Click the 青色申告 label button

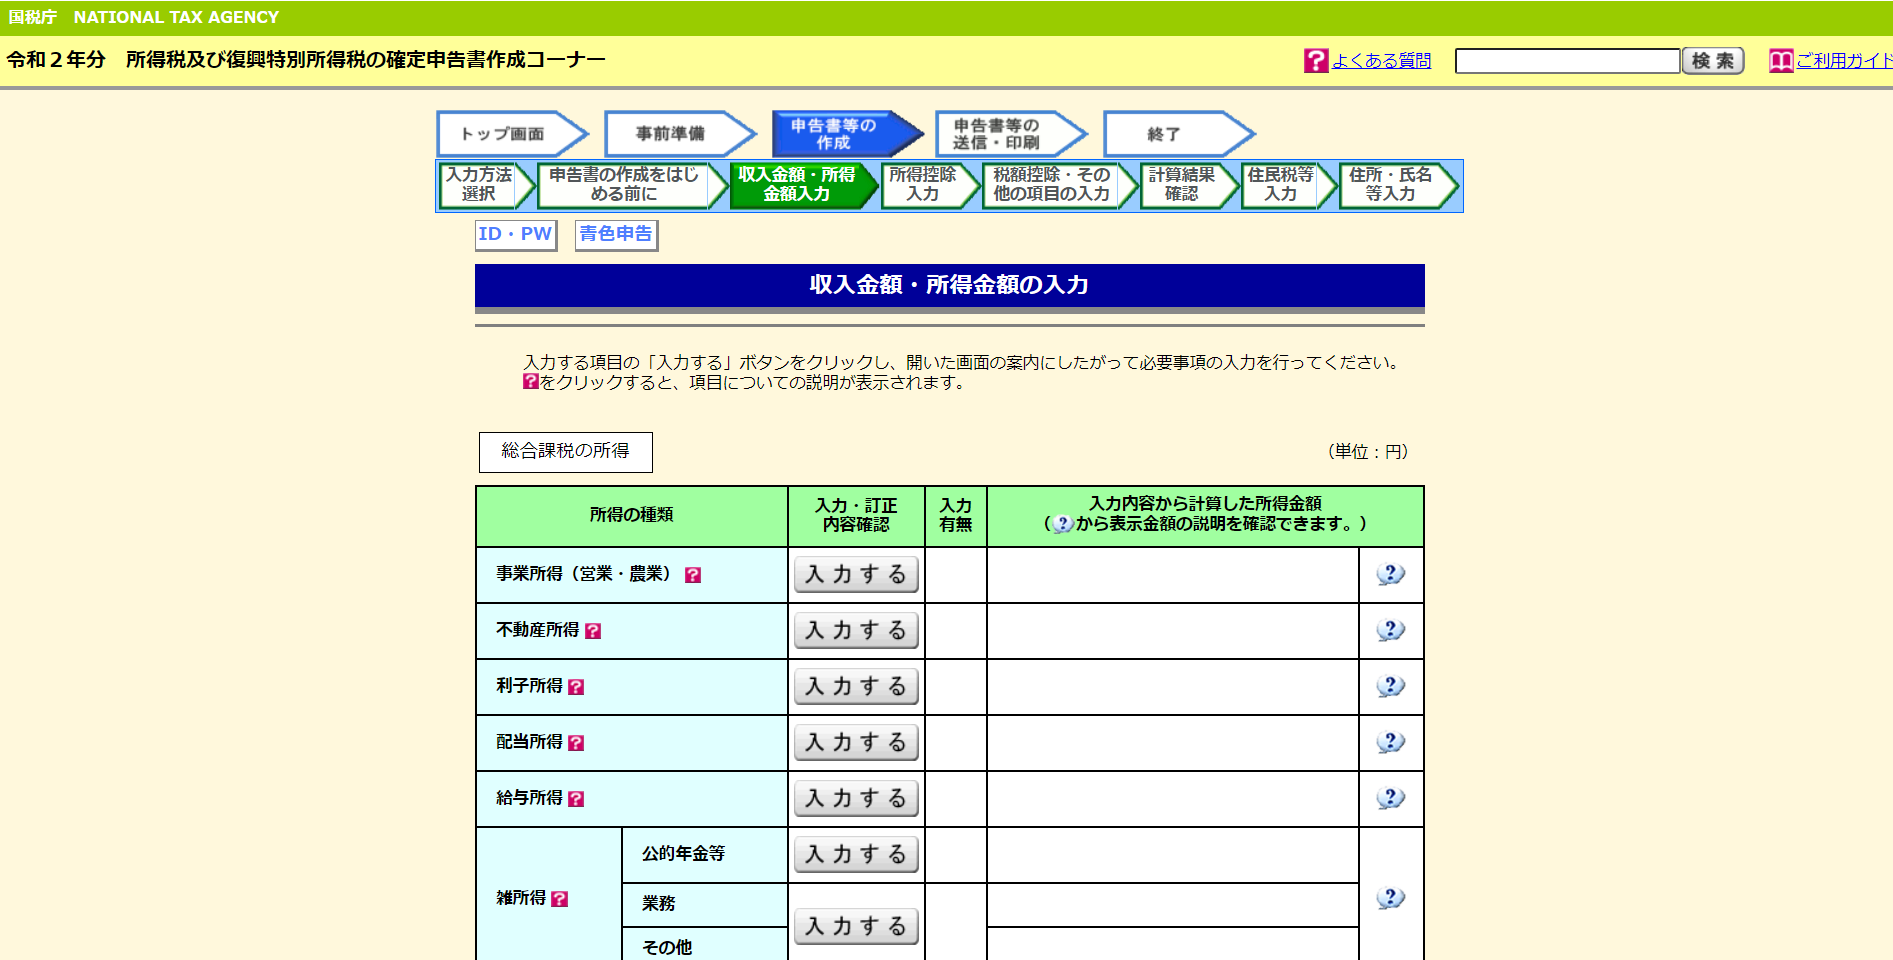pos(616,234)
